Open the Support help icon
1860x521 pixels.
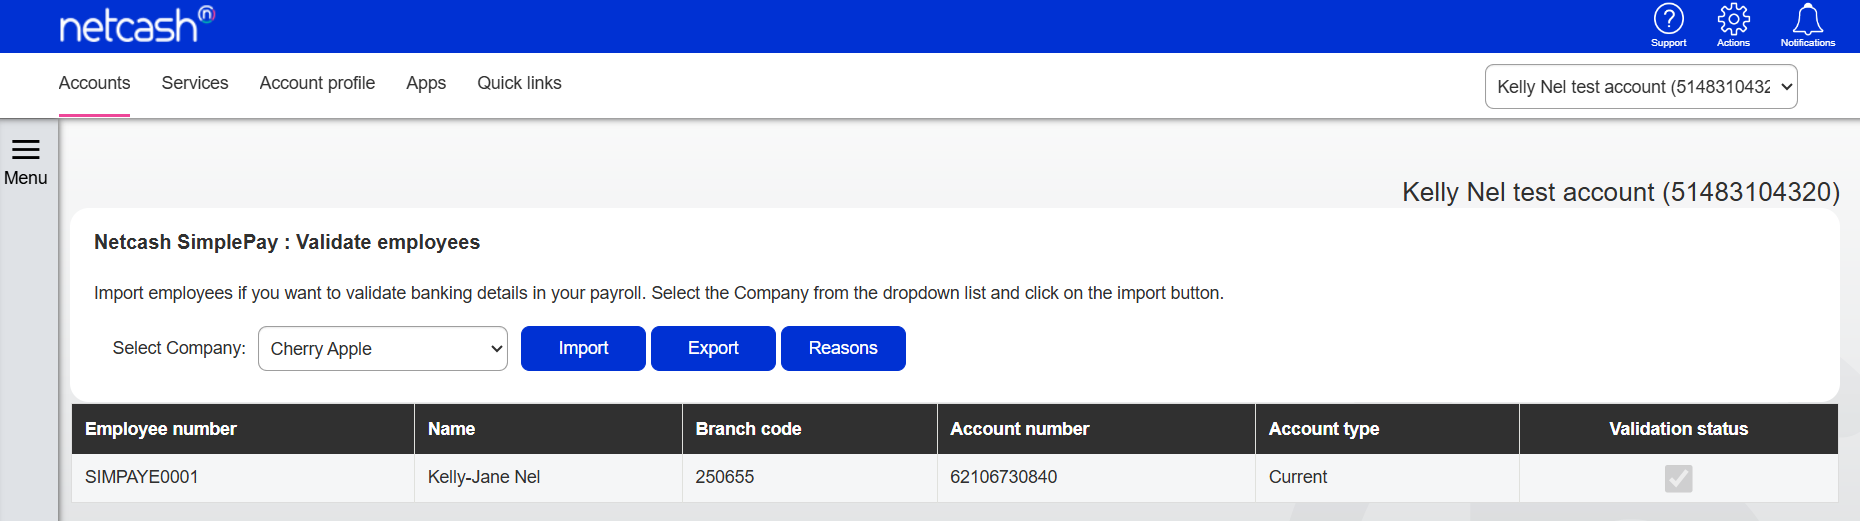tap(1668, 25)
